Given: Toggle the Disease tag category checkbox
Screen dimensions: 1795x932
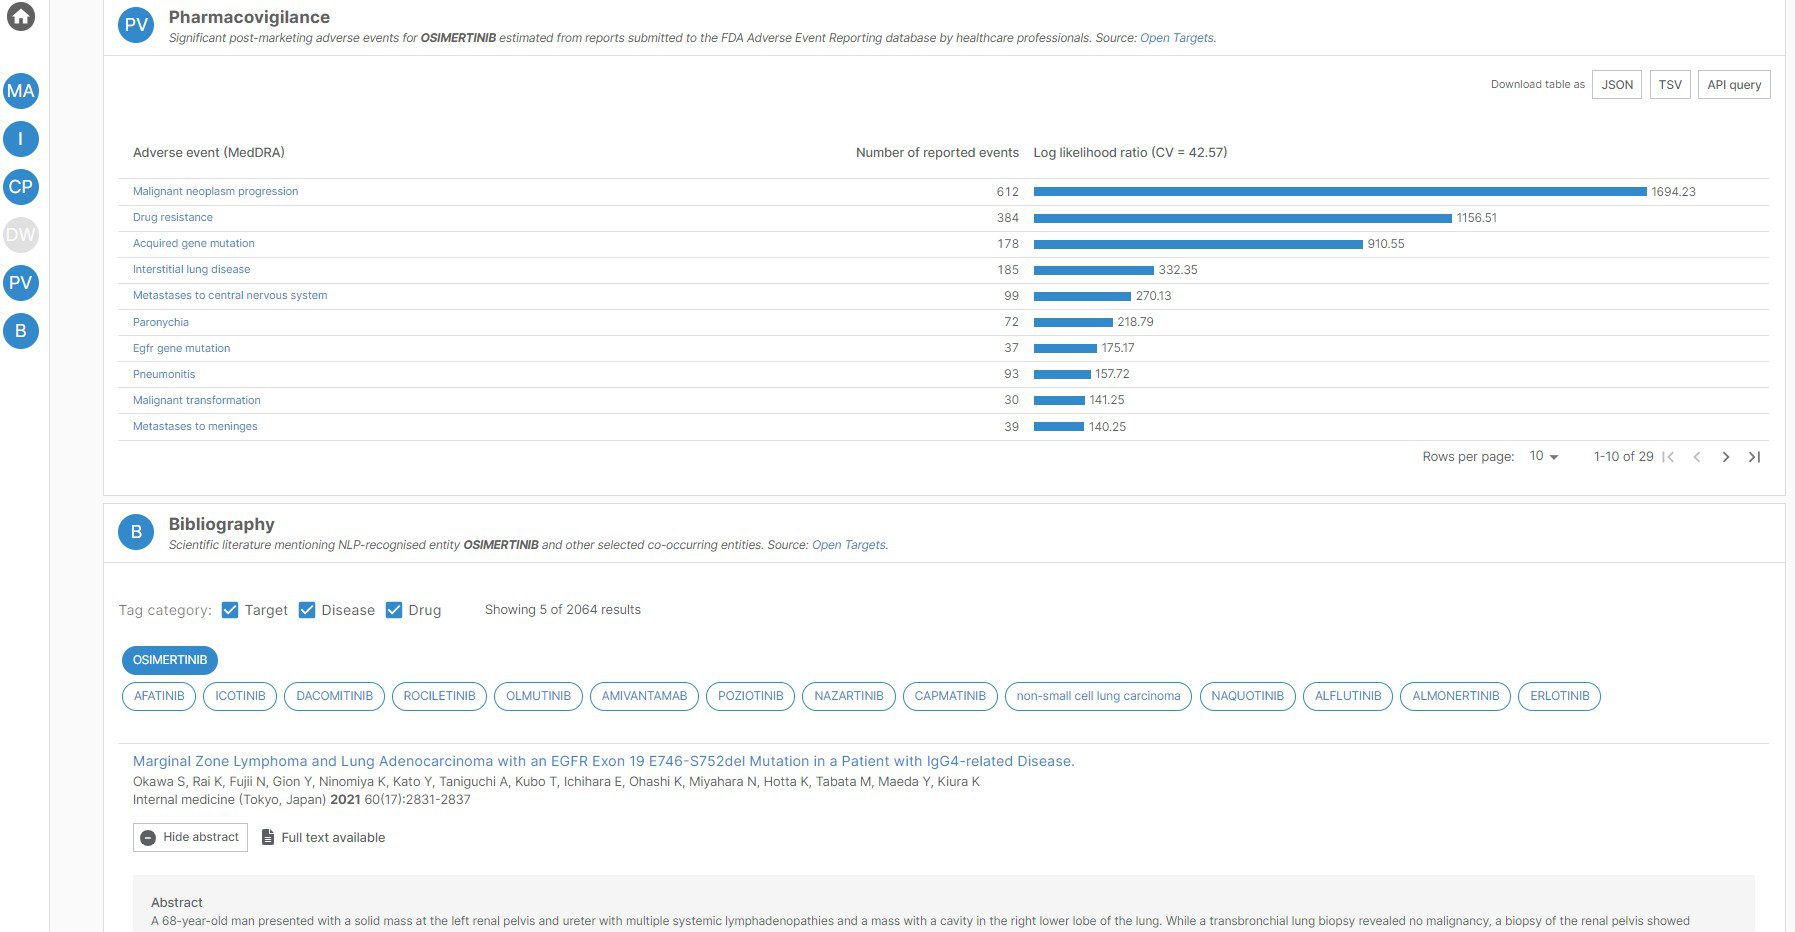Looking at the screenshot, I should tap(307, 610).
